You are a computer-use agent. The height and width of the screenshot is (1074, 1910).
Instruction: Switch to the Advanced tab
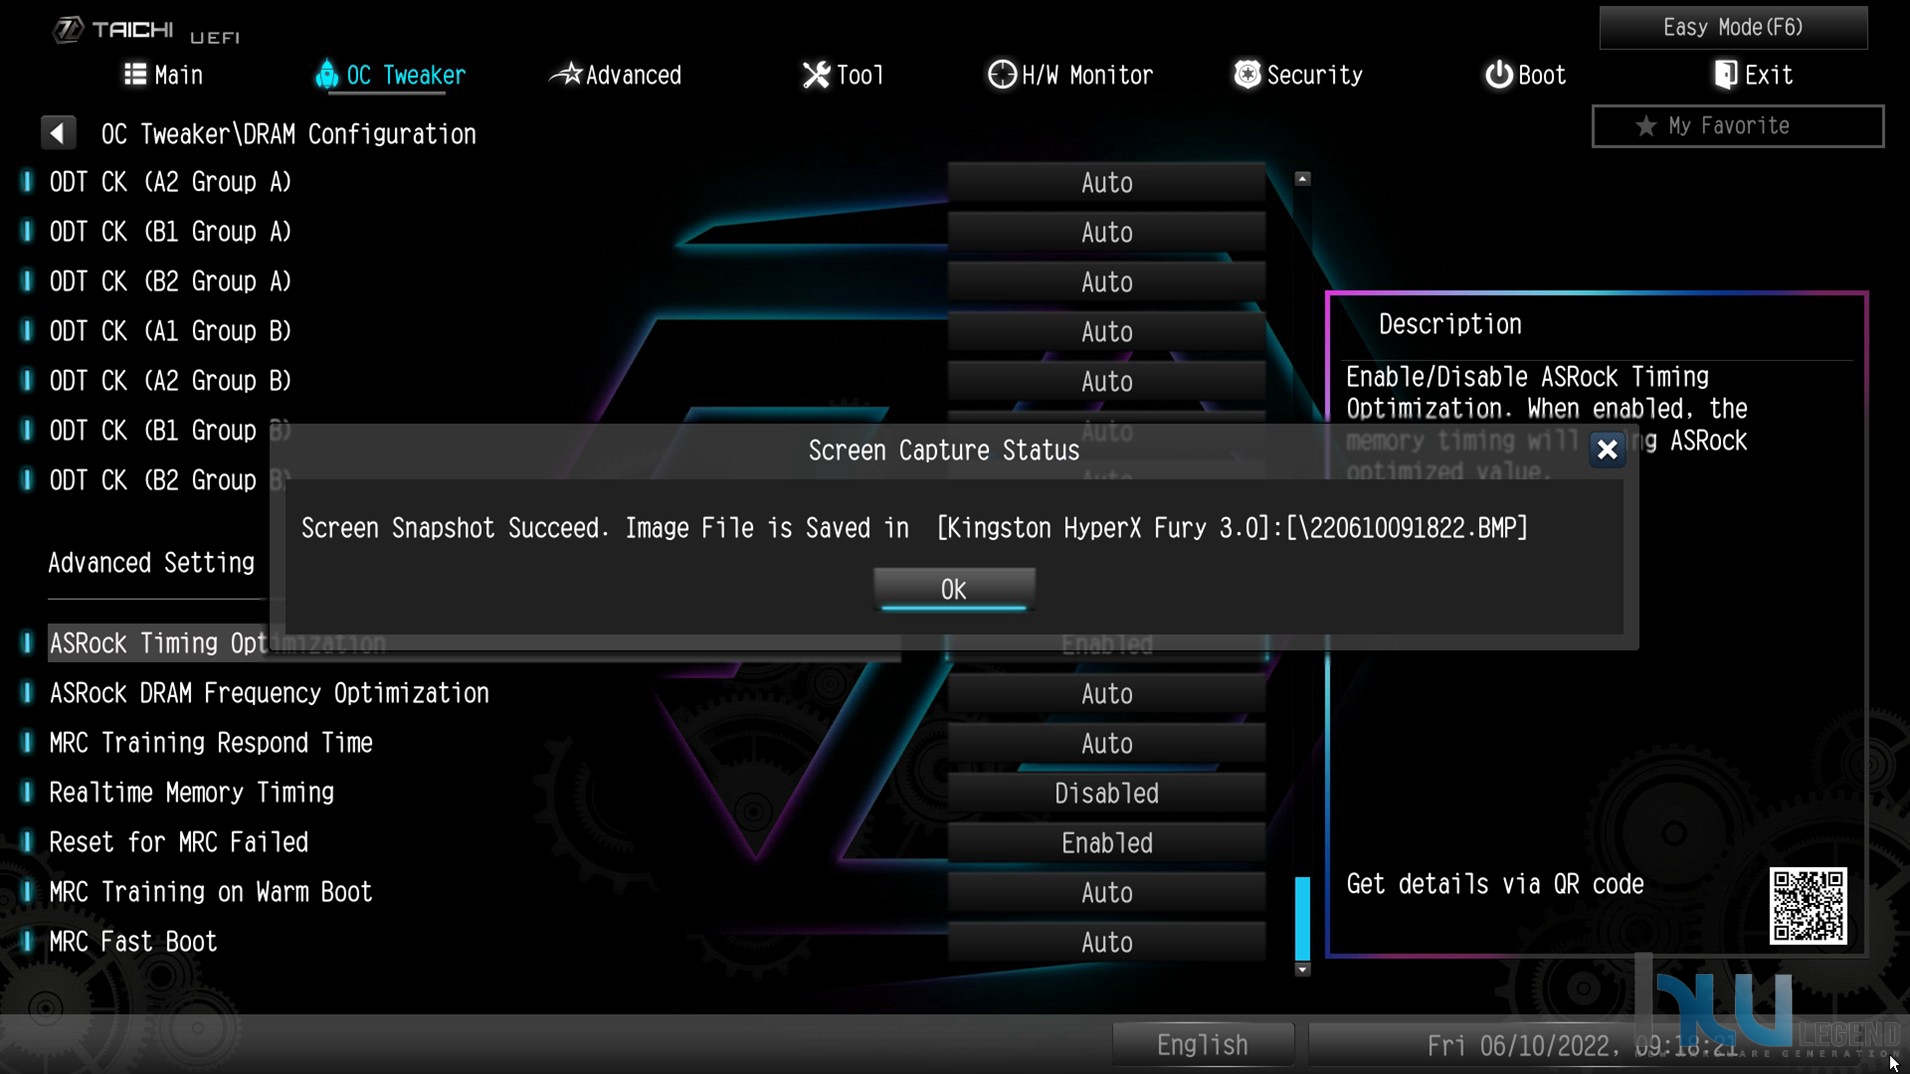point(617,75)
